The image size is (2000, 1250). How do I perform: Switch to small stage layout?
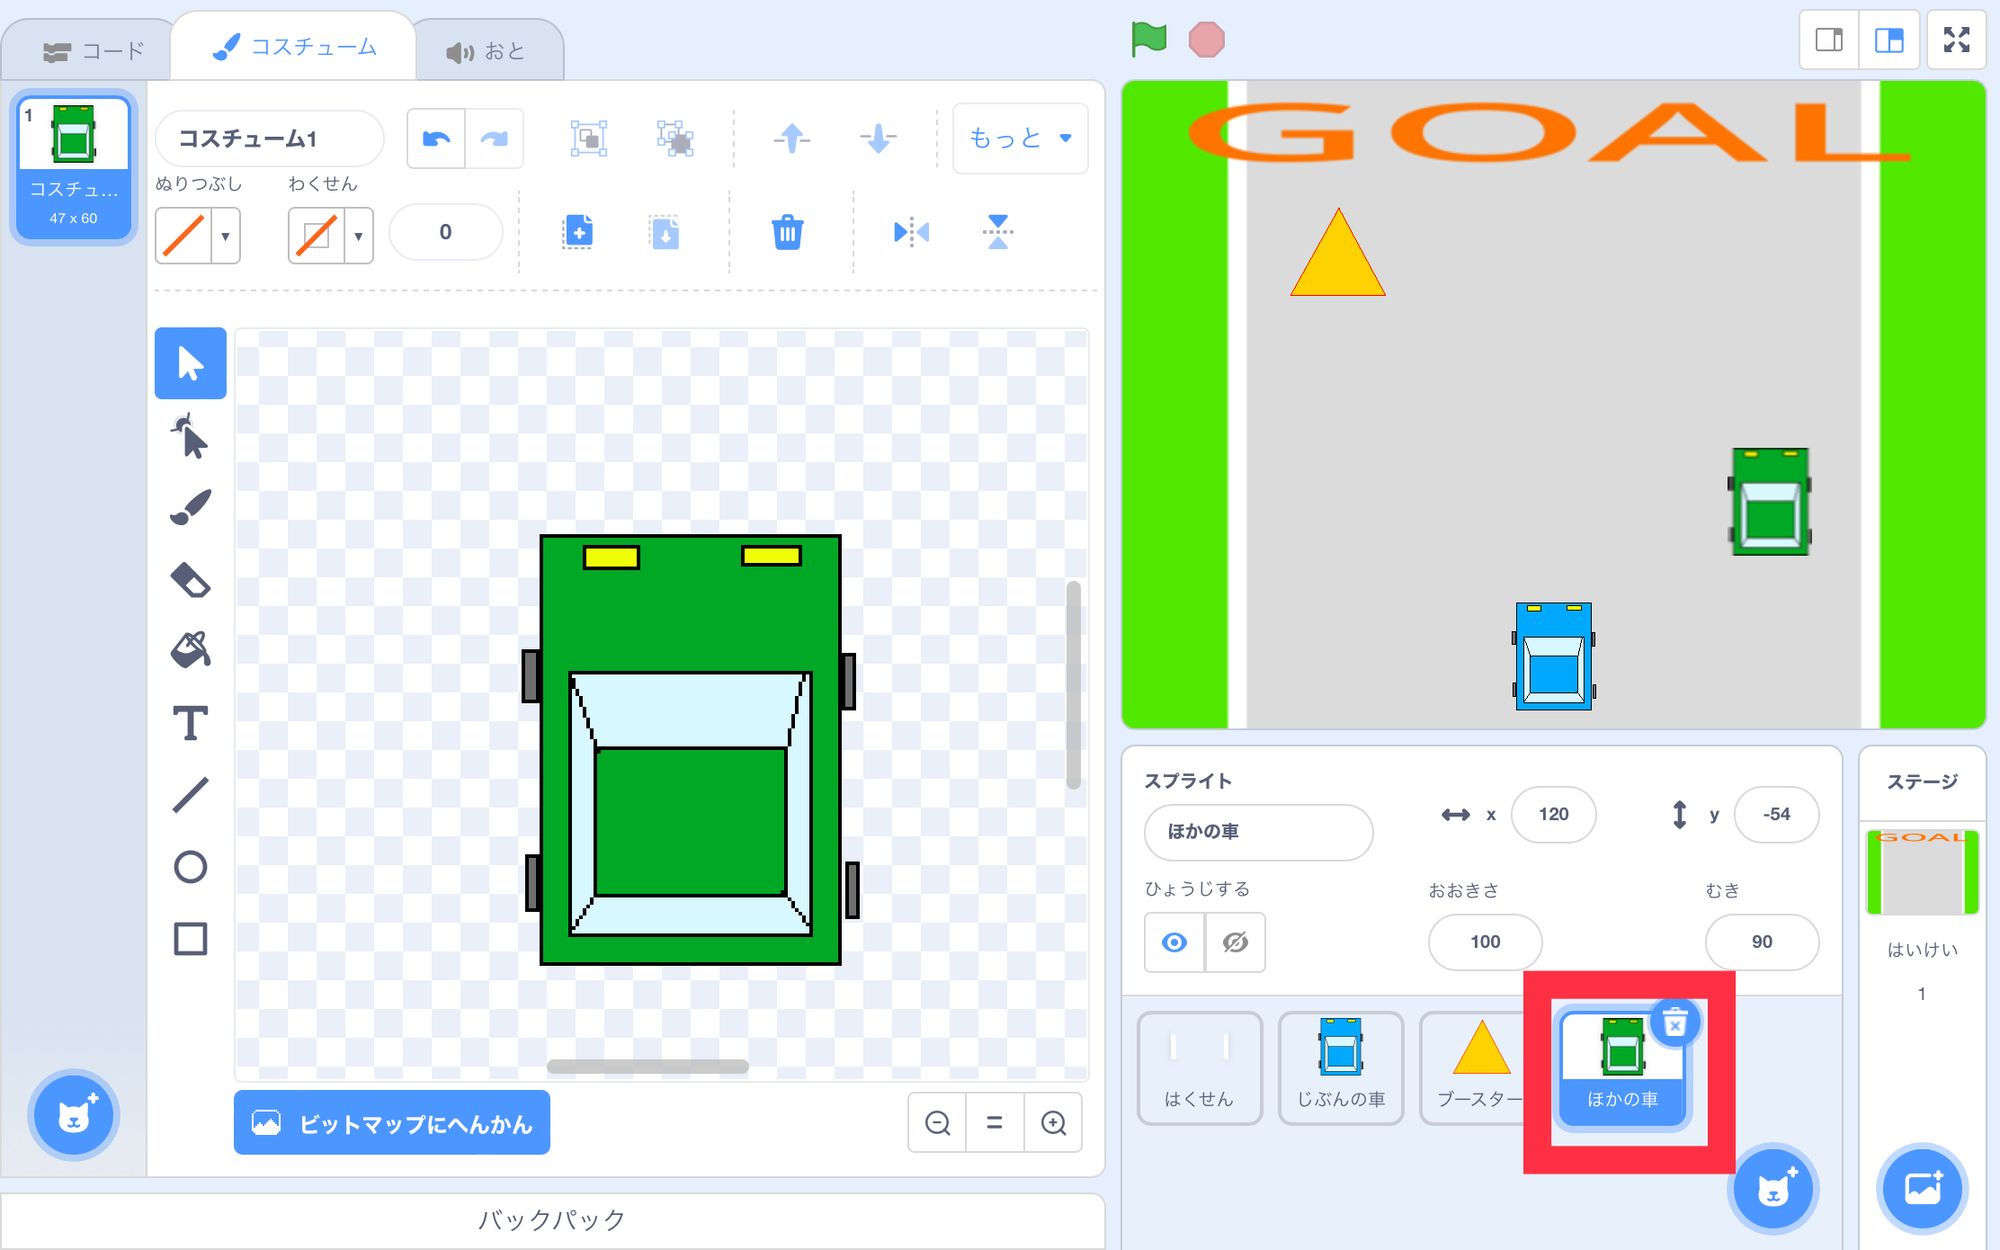click(1829, 40)
